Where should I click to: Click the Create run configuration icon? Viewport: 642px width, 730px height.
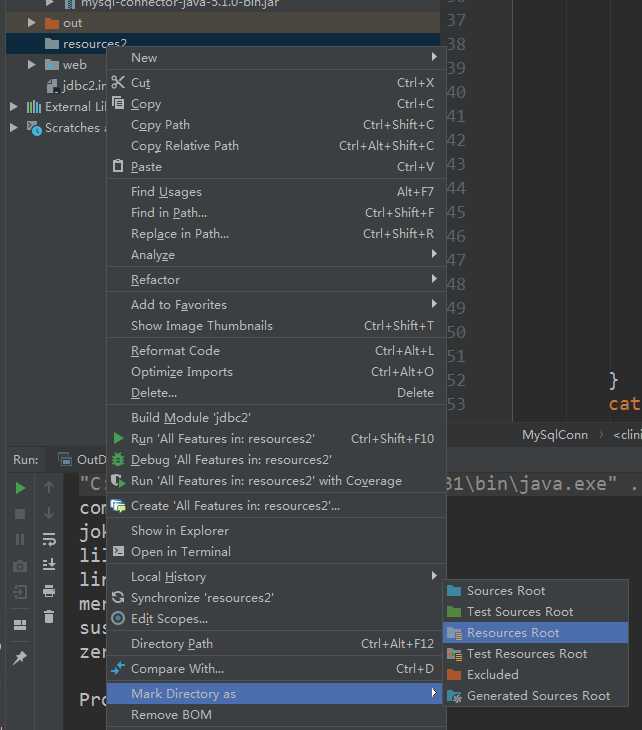[x=118, y=506]
